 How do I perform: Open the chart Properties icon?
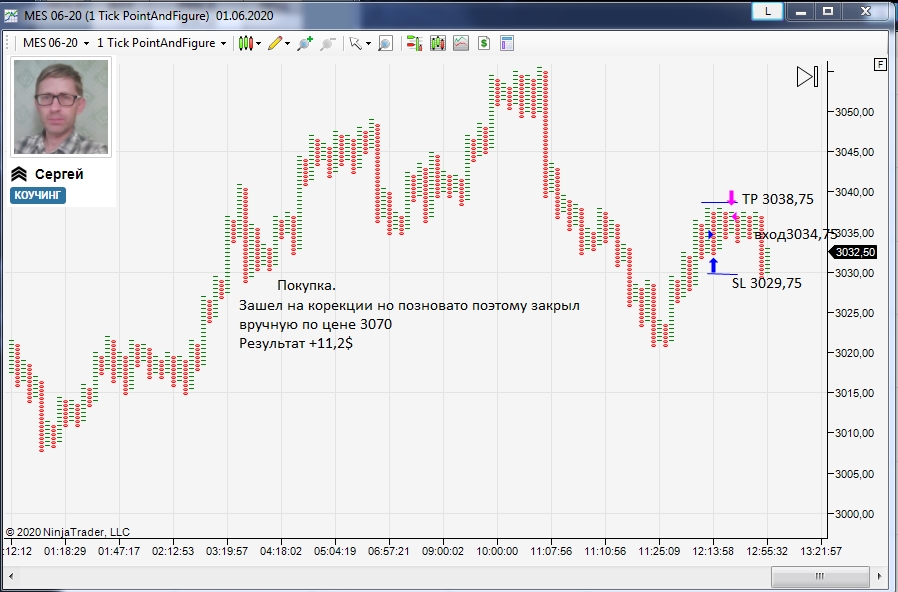pyautogui.click(x=507, y=43)
